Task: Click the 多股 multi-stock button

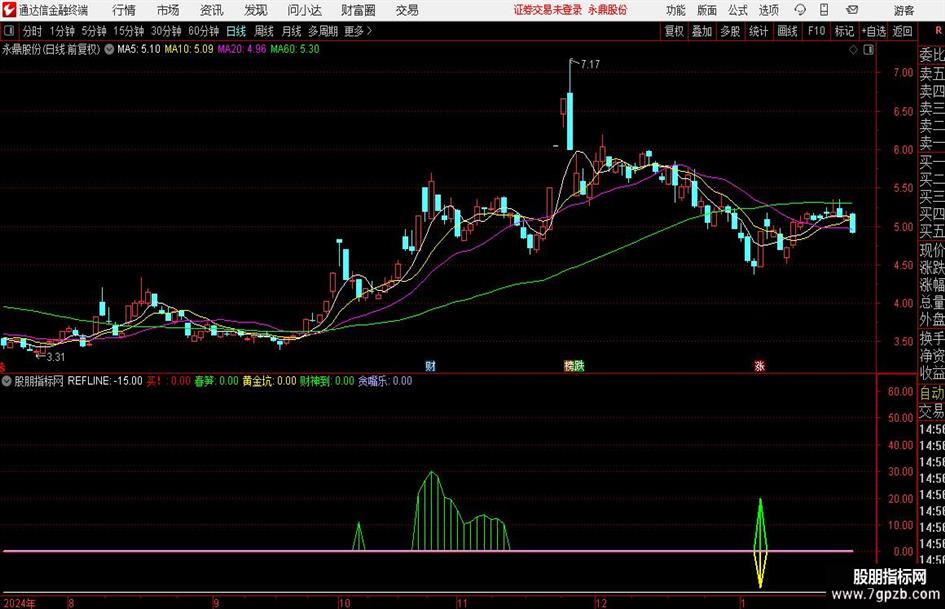Action: point(730,31)
